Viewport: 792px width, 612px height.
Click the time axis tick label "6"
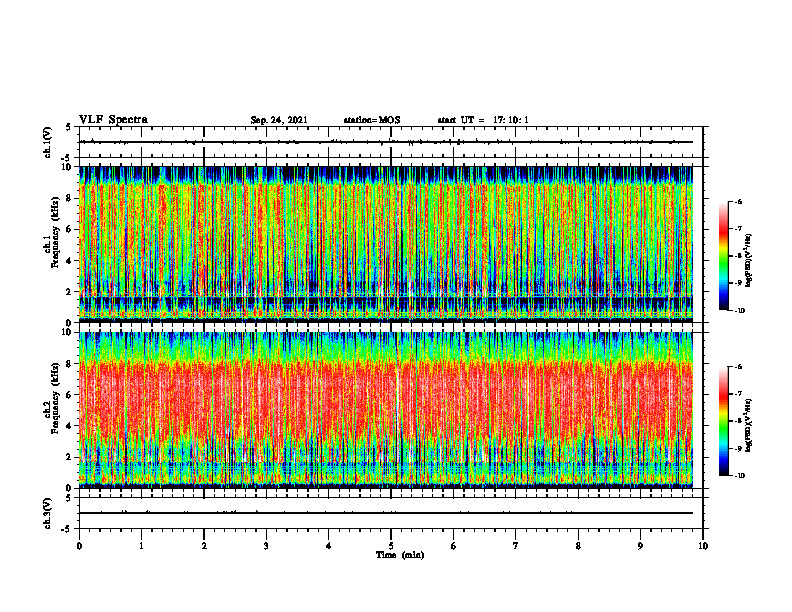[x=454, y=546]
